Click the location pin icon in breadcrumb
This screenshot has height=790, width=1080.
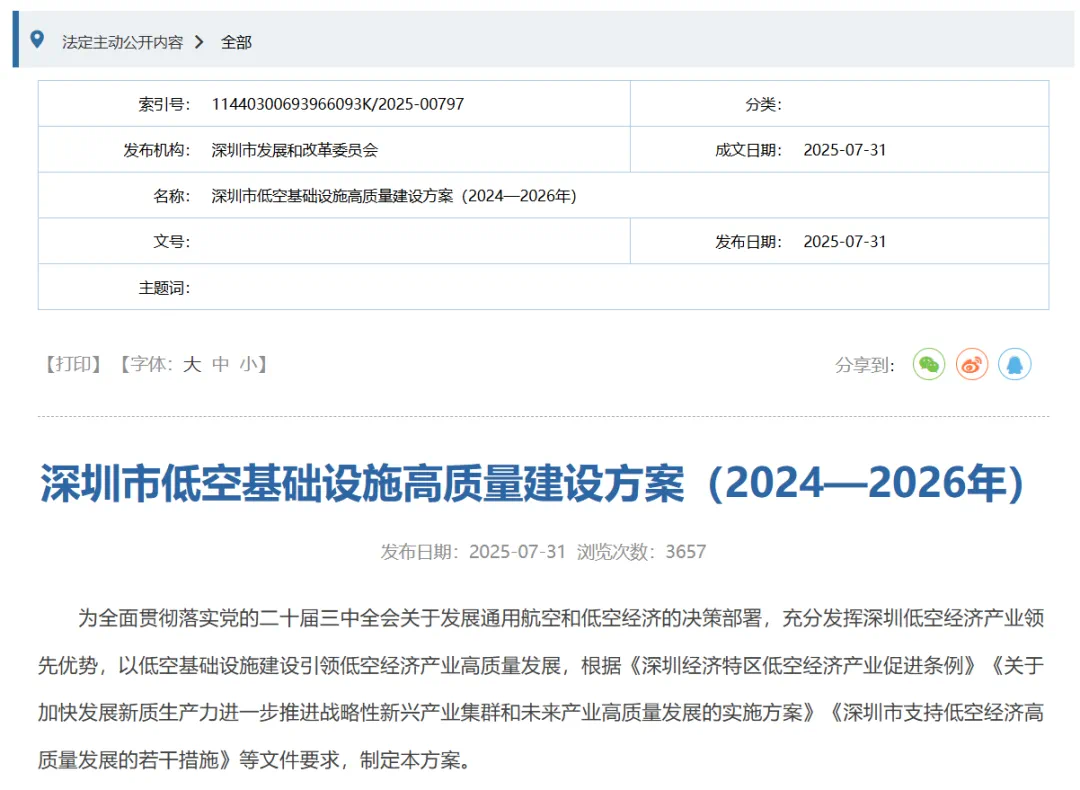[x=38, y=40]
